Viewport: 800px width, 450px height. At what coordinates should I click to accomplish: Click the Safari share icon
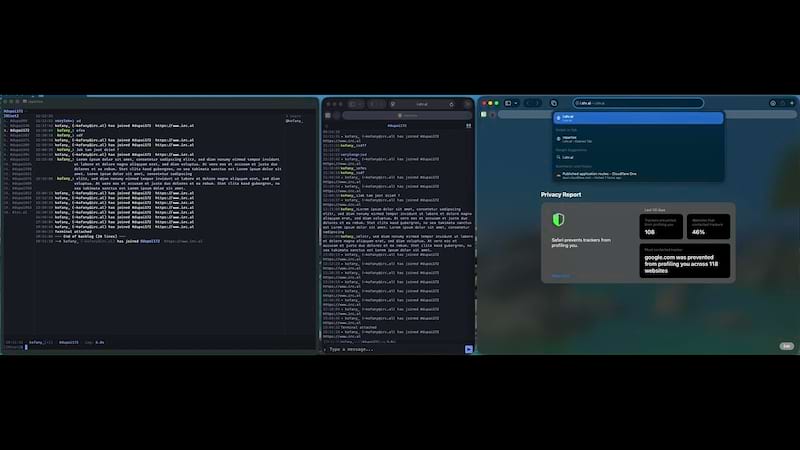click(x=782, y=103)
